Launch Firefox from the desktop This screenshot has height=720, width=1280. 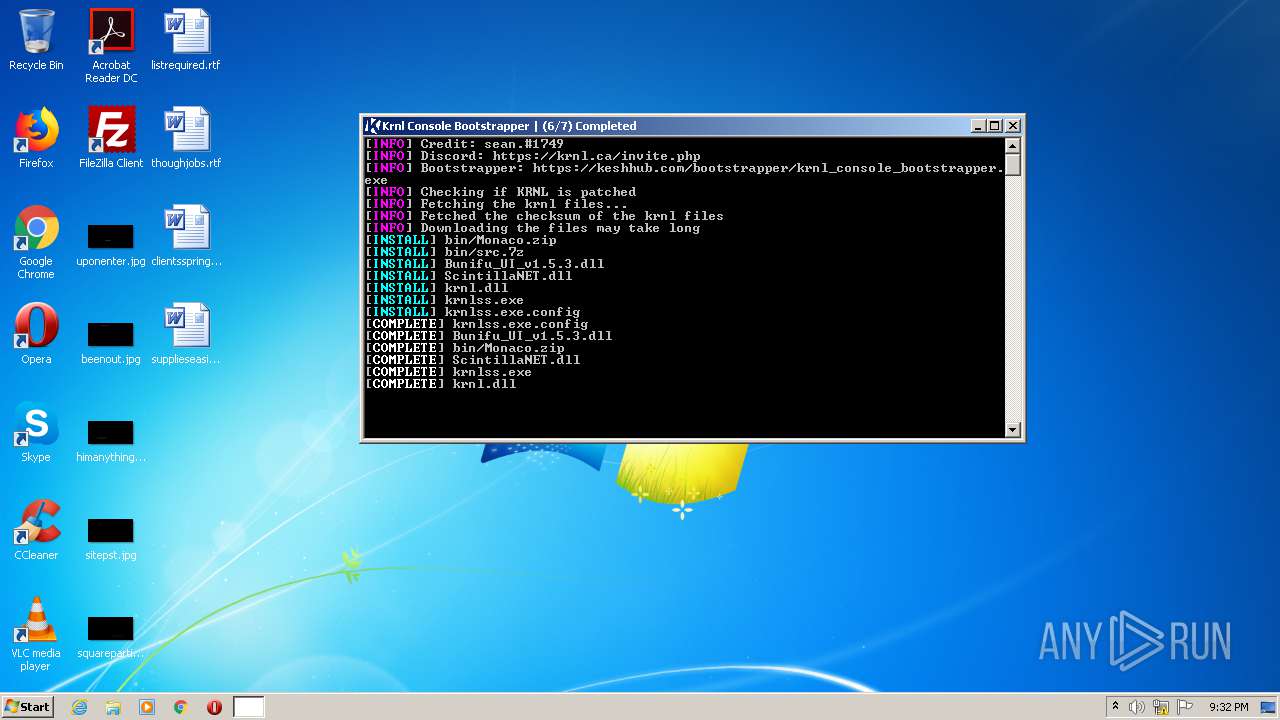pos(36,139)
